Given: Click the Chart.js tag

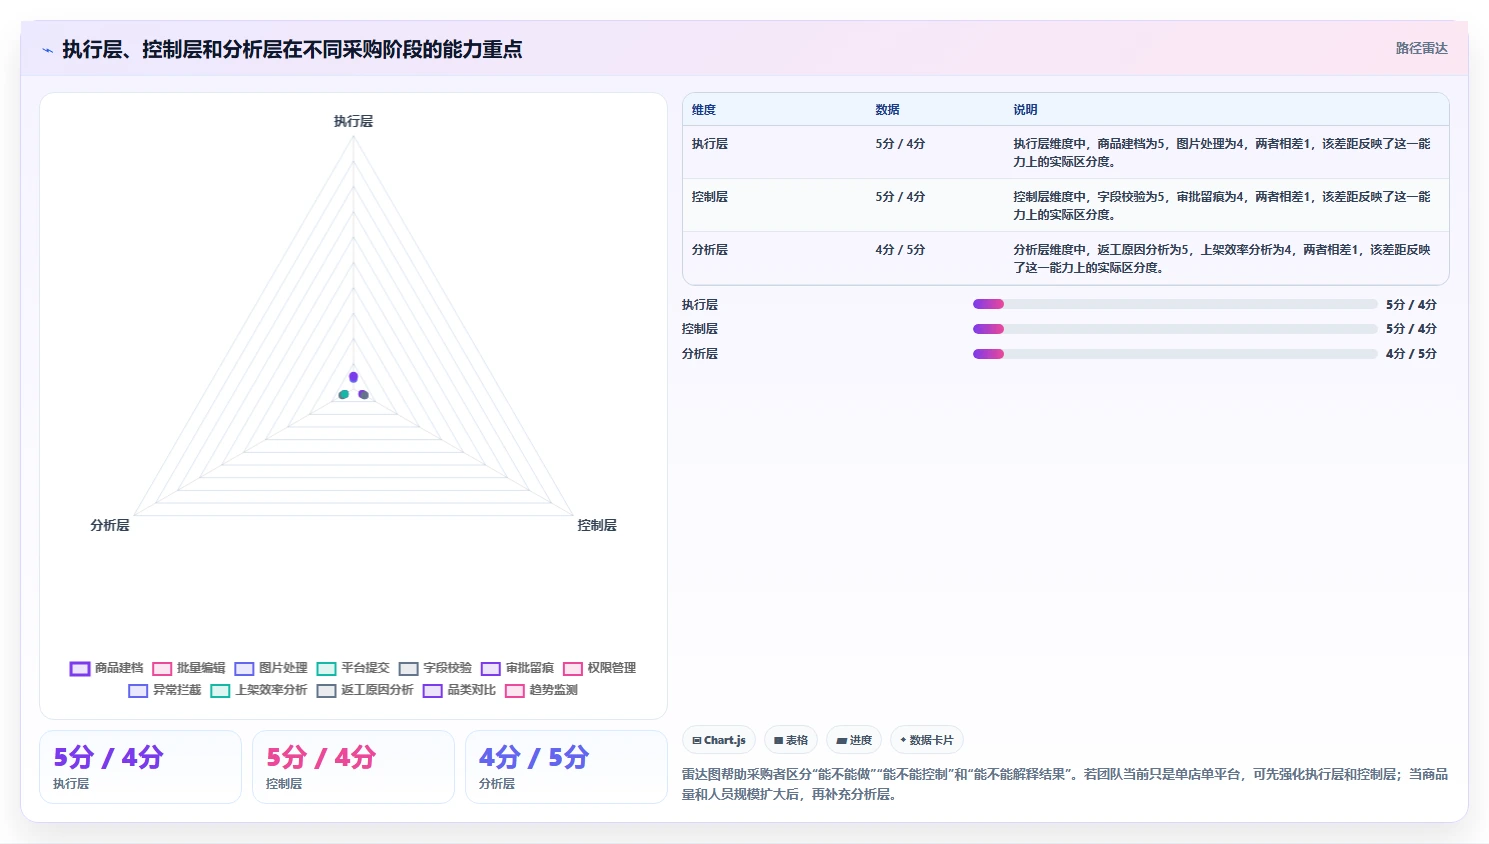Looking at the screenshot, I should 719,740.
